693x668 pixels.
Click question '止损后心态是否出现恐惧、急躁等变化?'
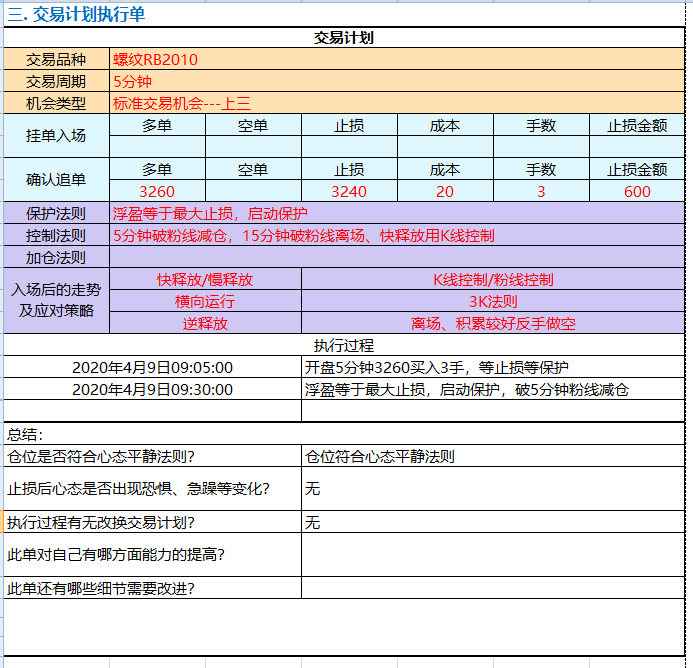pos(152,489)
